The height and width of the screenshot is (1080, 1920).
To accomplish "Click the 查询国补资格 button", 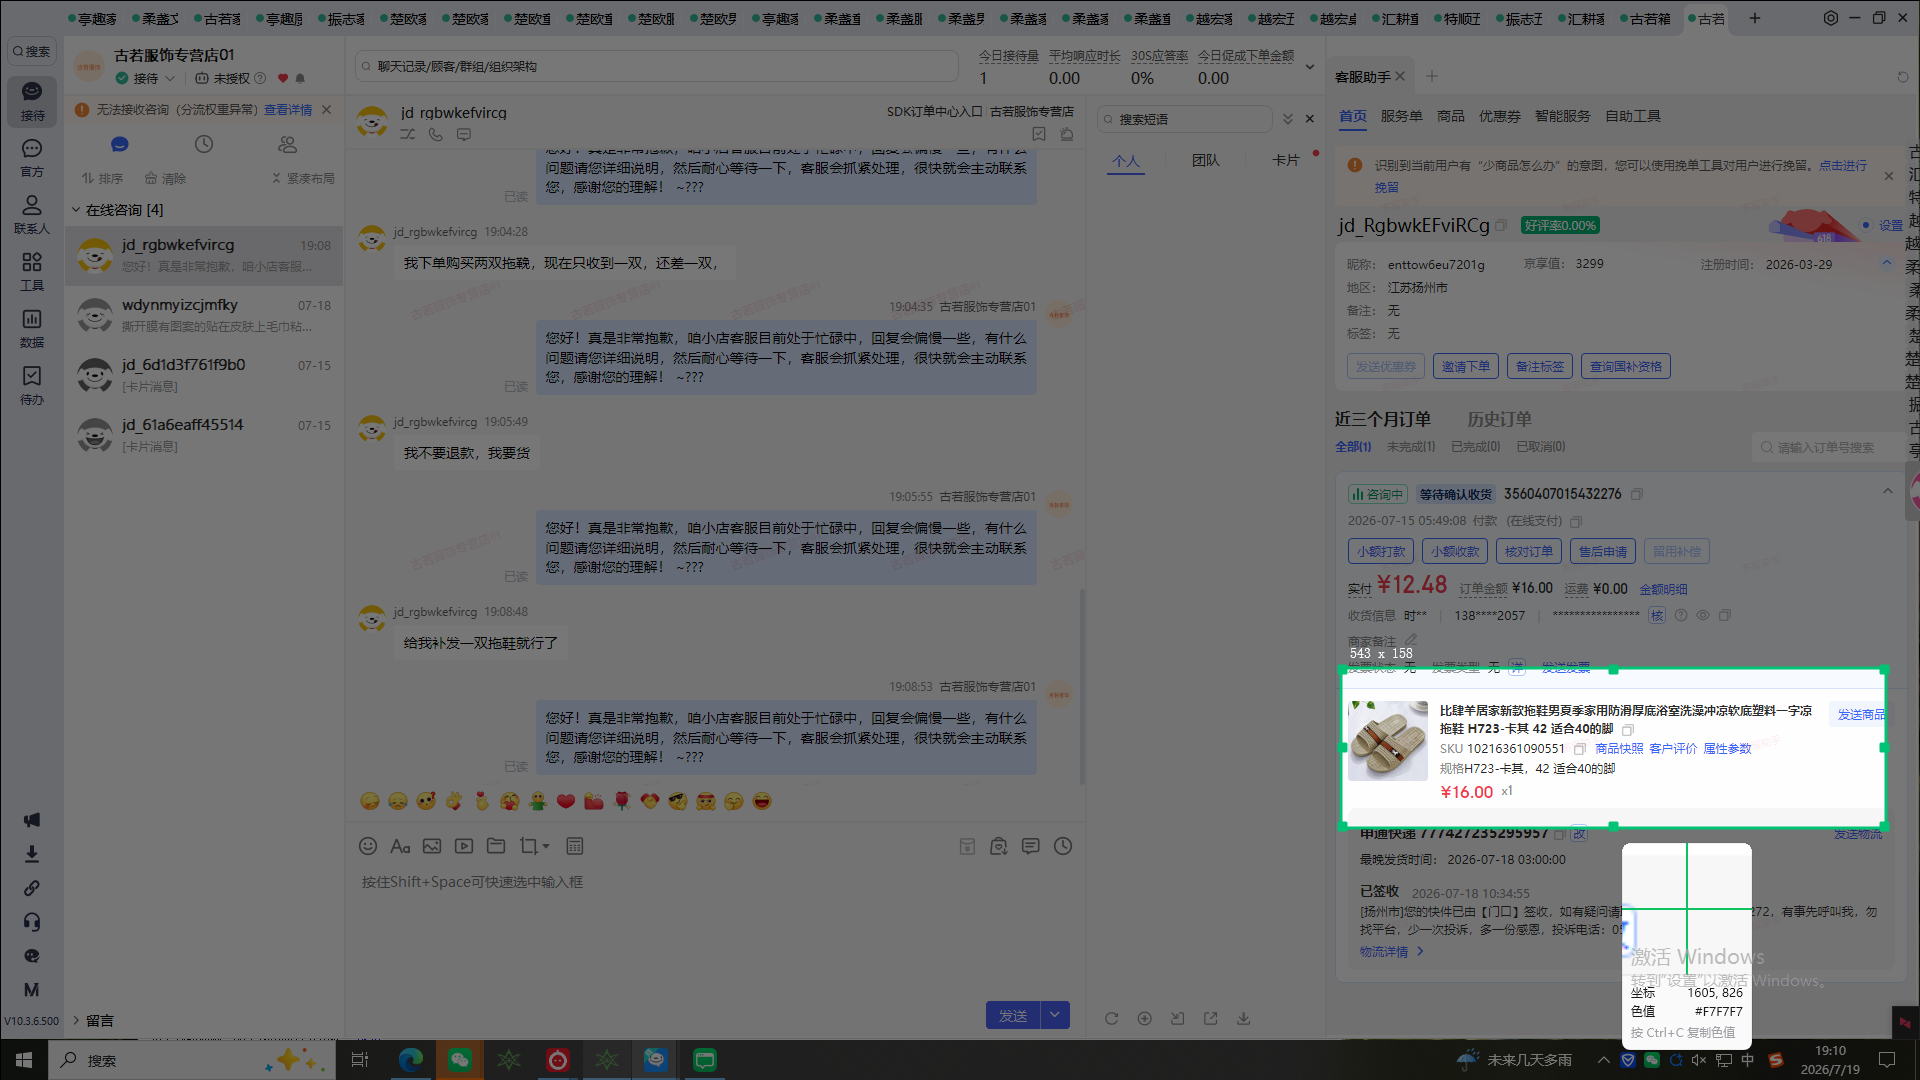I will 1625,367.
